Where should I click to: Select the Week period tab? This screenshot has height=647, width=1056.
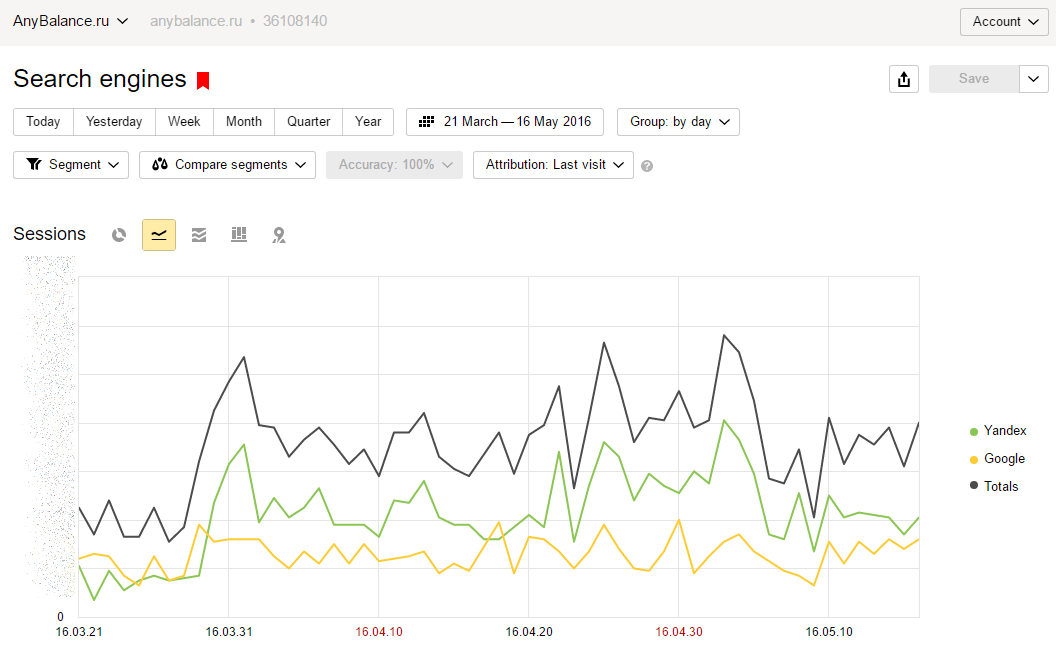click(184, 122)
